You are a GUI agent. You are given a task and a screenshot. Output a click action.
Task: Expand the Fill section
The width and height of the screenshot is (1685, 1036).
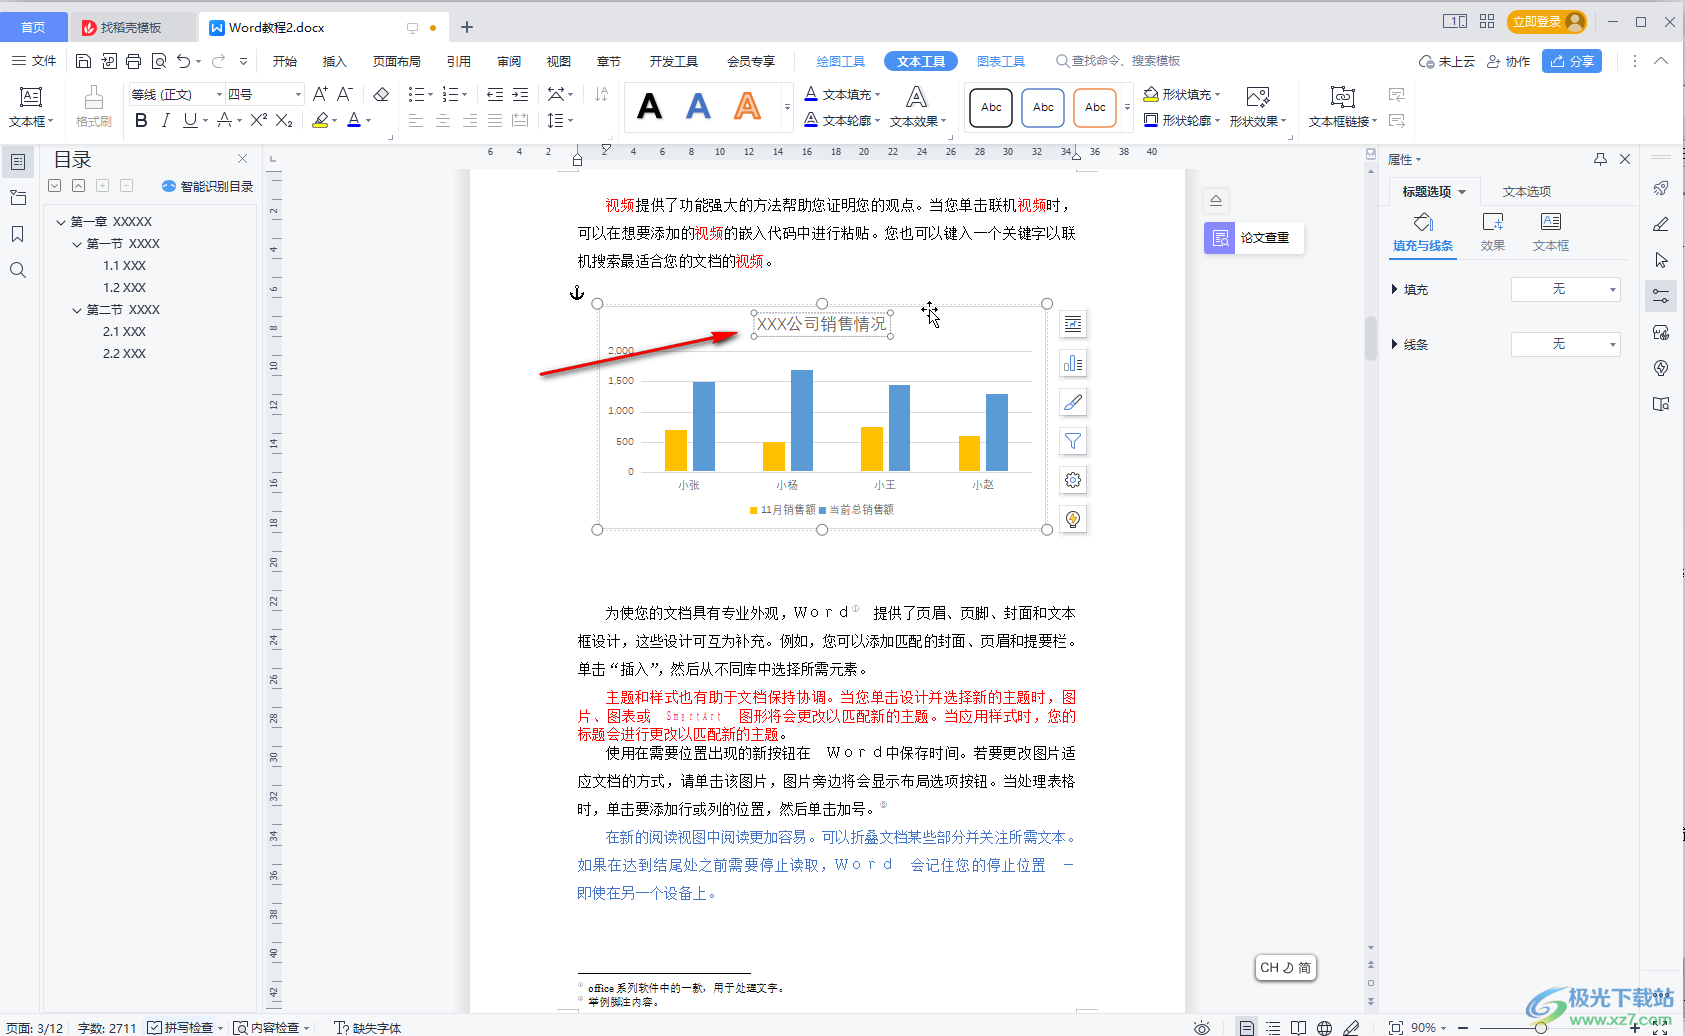[x=1394, y=290]
